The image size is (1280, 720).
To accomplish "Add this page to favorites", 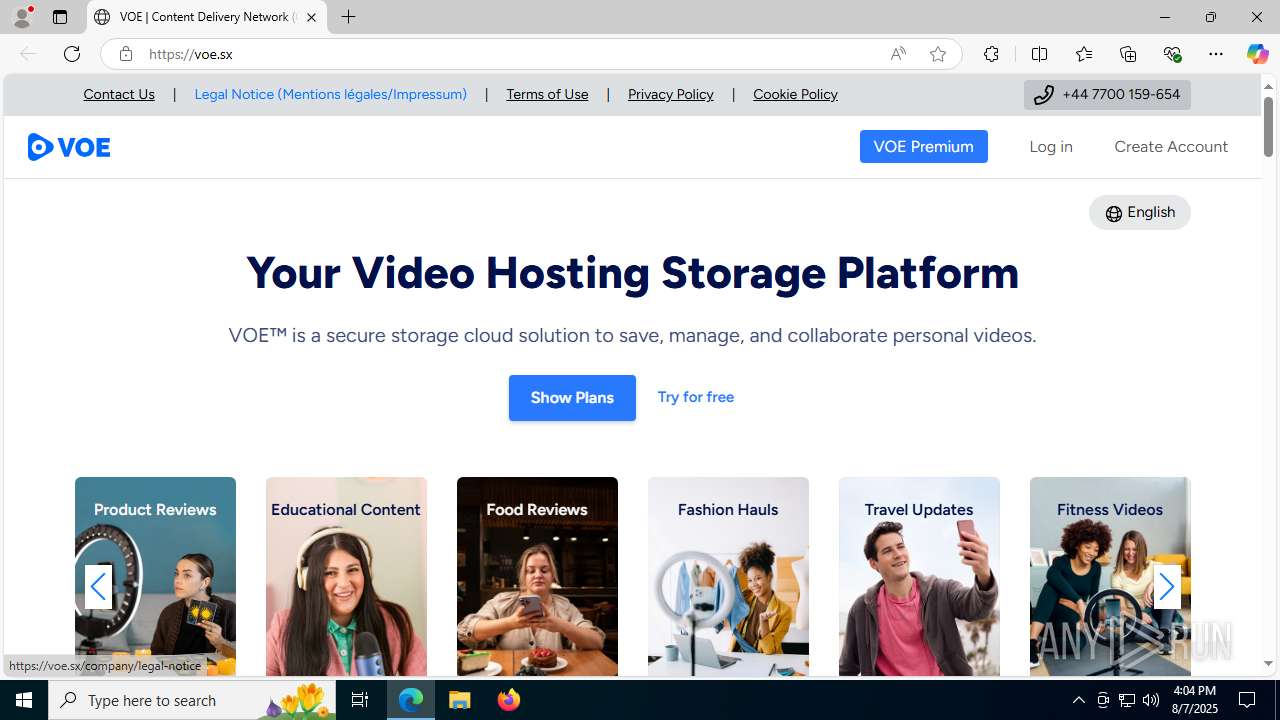I will pyautogui.click(x=937, y=54).
